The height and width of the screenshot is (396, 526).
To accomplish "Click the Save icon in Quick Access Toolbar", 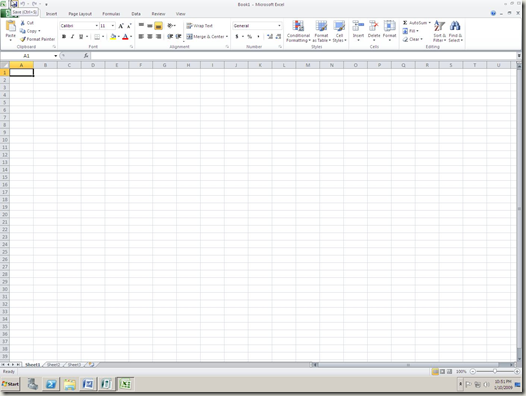I will tap(14, 4).
